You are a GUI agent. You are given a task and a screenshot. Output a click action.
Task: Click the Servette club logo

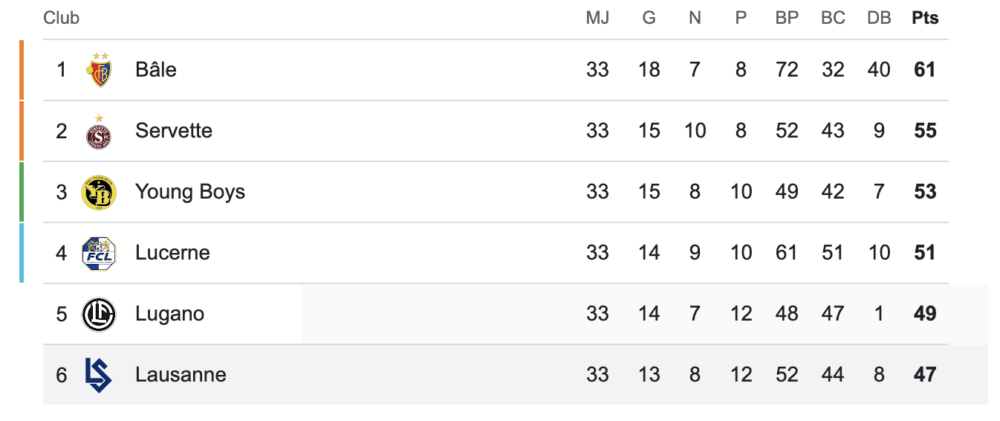[99, 131]
